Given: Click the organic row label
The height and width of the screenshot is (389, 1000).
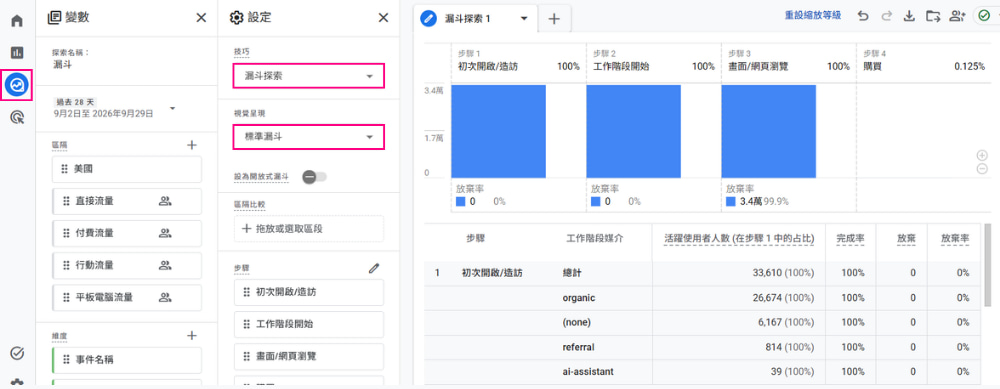Looking at the screenshot, I should (x=579, y=298).
